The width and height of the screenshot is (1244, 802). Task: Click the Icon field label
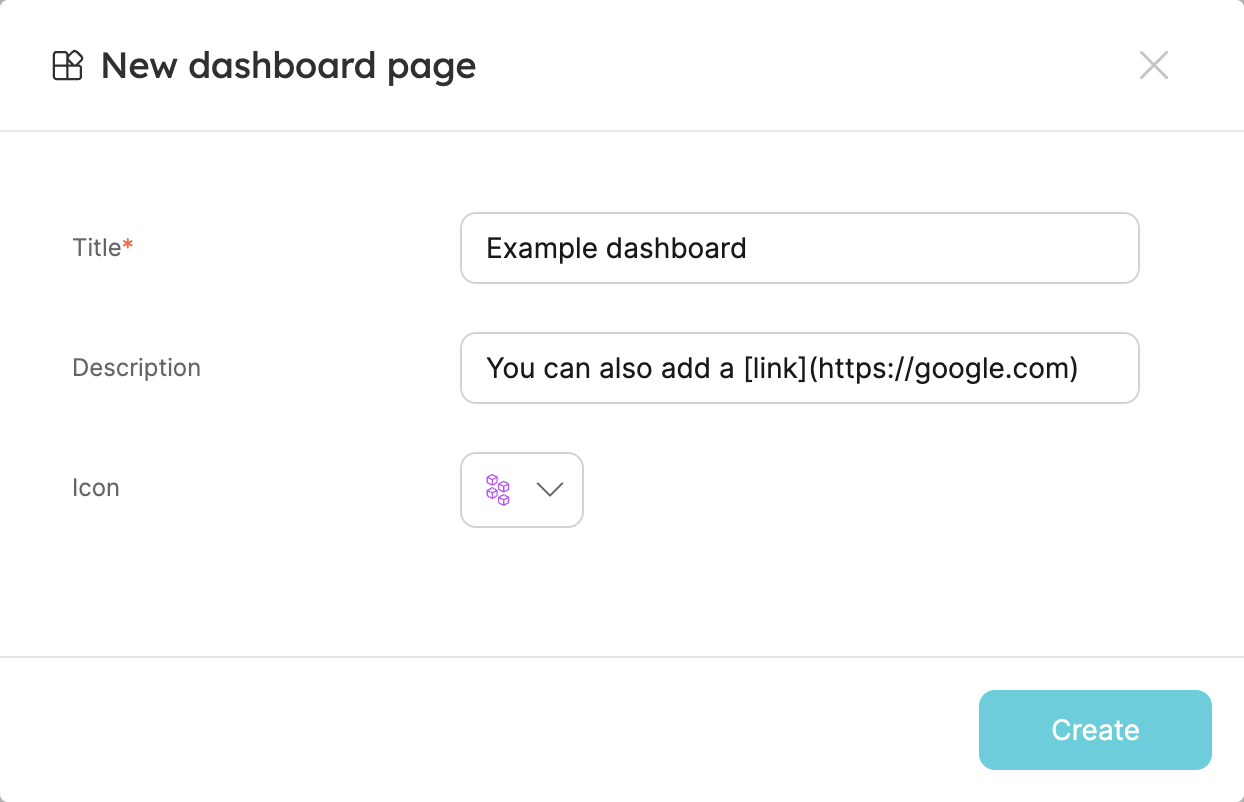96,488
